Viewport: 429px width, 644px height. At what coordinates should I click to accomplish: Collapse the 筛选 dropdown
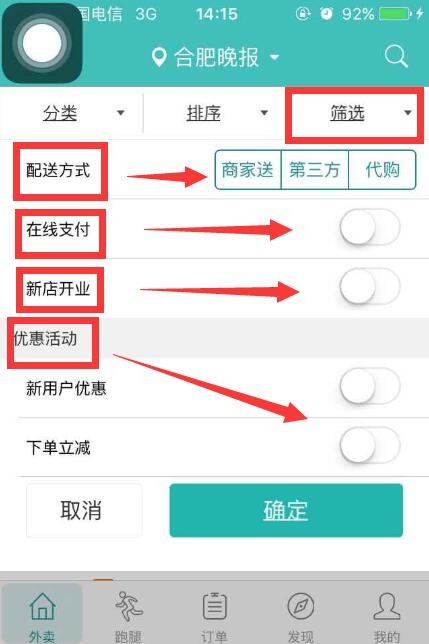[354, 113]
